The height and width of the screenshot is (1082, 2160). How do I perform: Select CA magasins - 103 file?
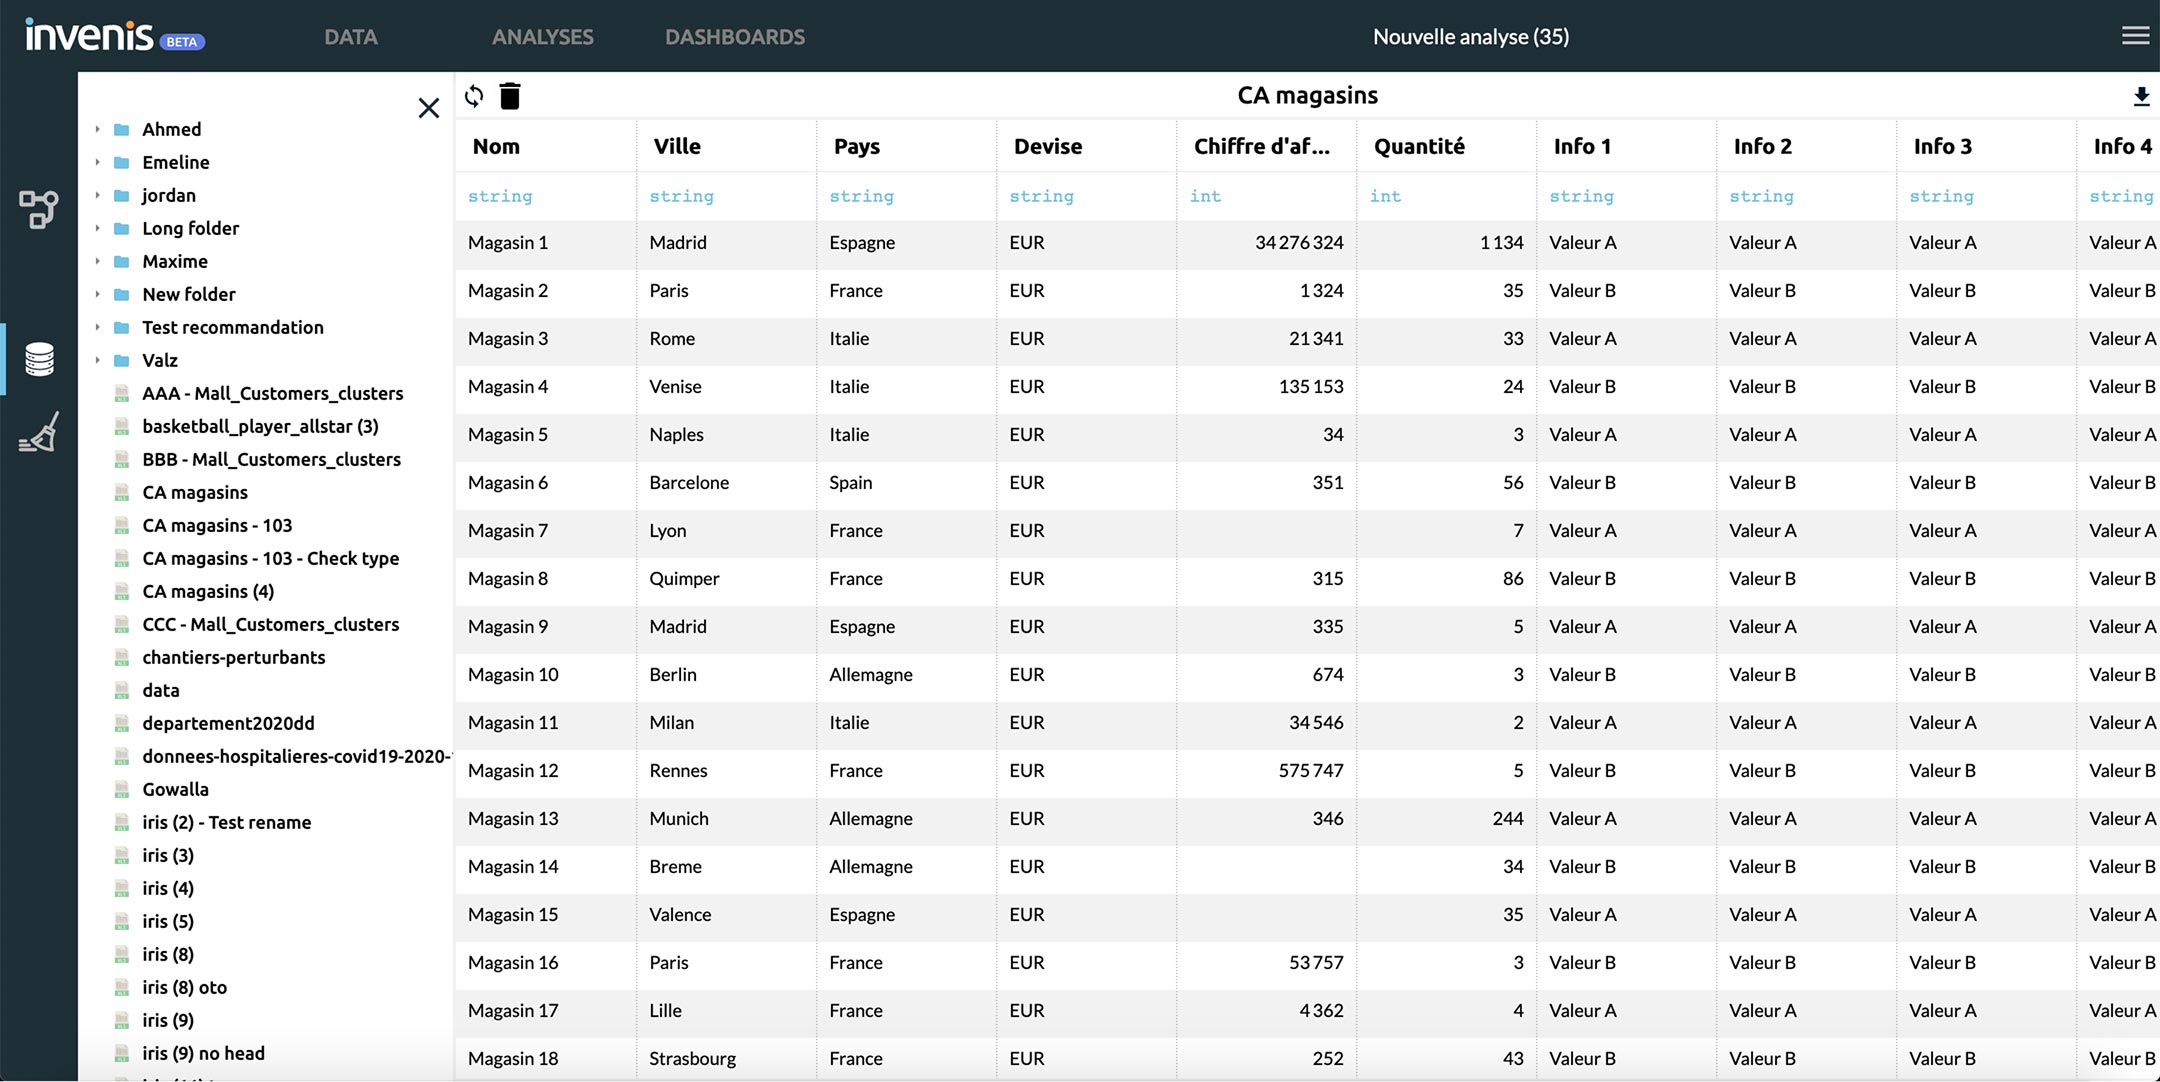click(x=217, y=525)
